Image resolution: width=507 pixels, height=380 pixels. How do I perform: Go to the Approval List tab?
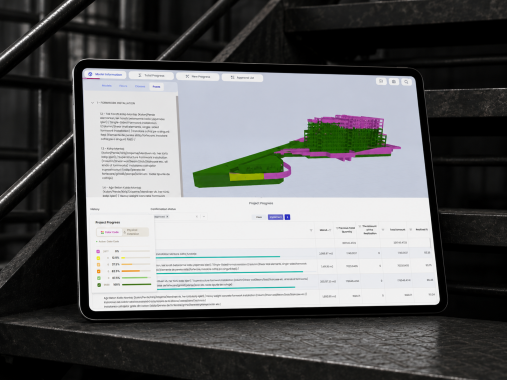(242, 77)
